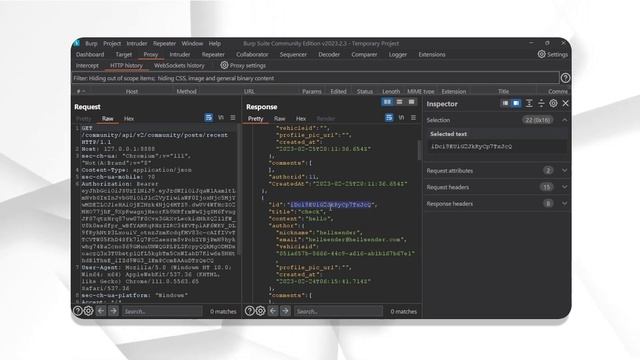Switch to the Decoder tab
The image size is (640, 360).
[x=329, y=54]
